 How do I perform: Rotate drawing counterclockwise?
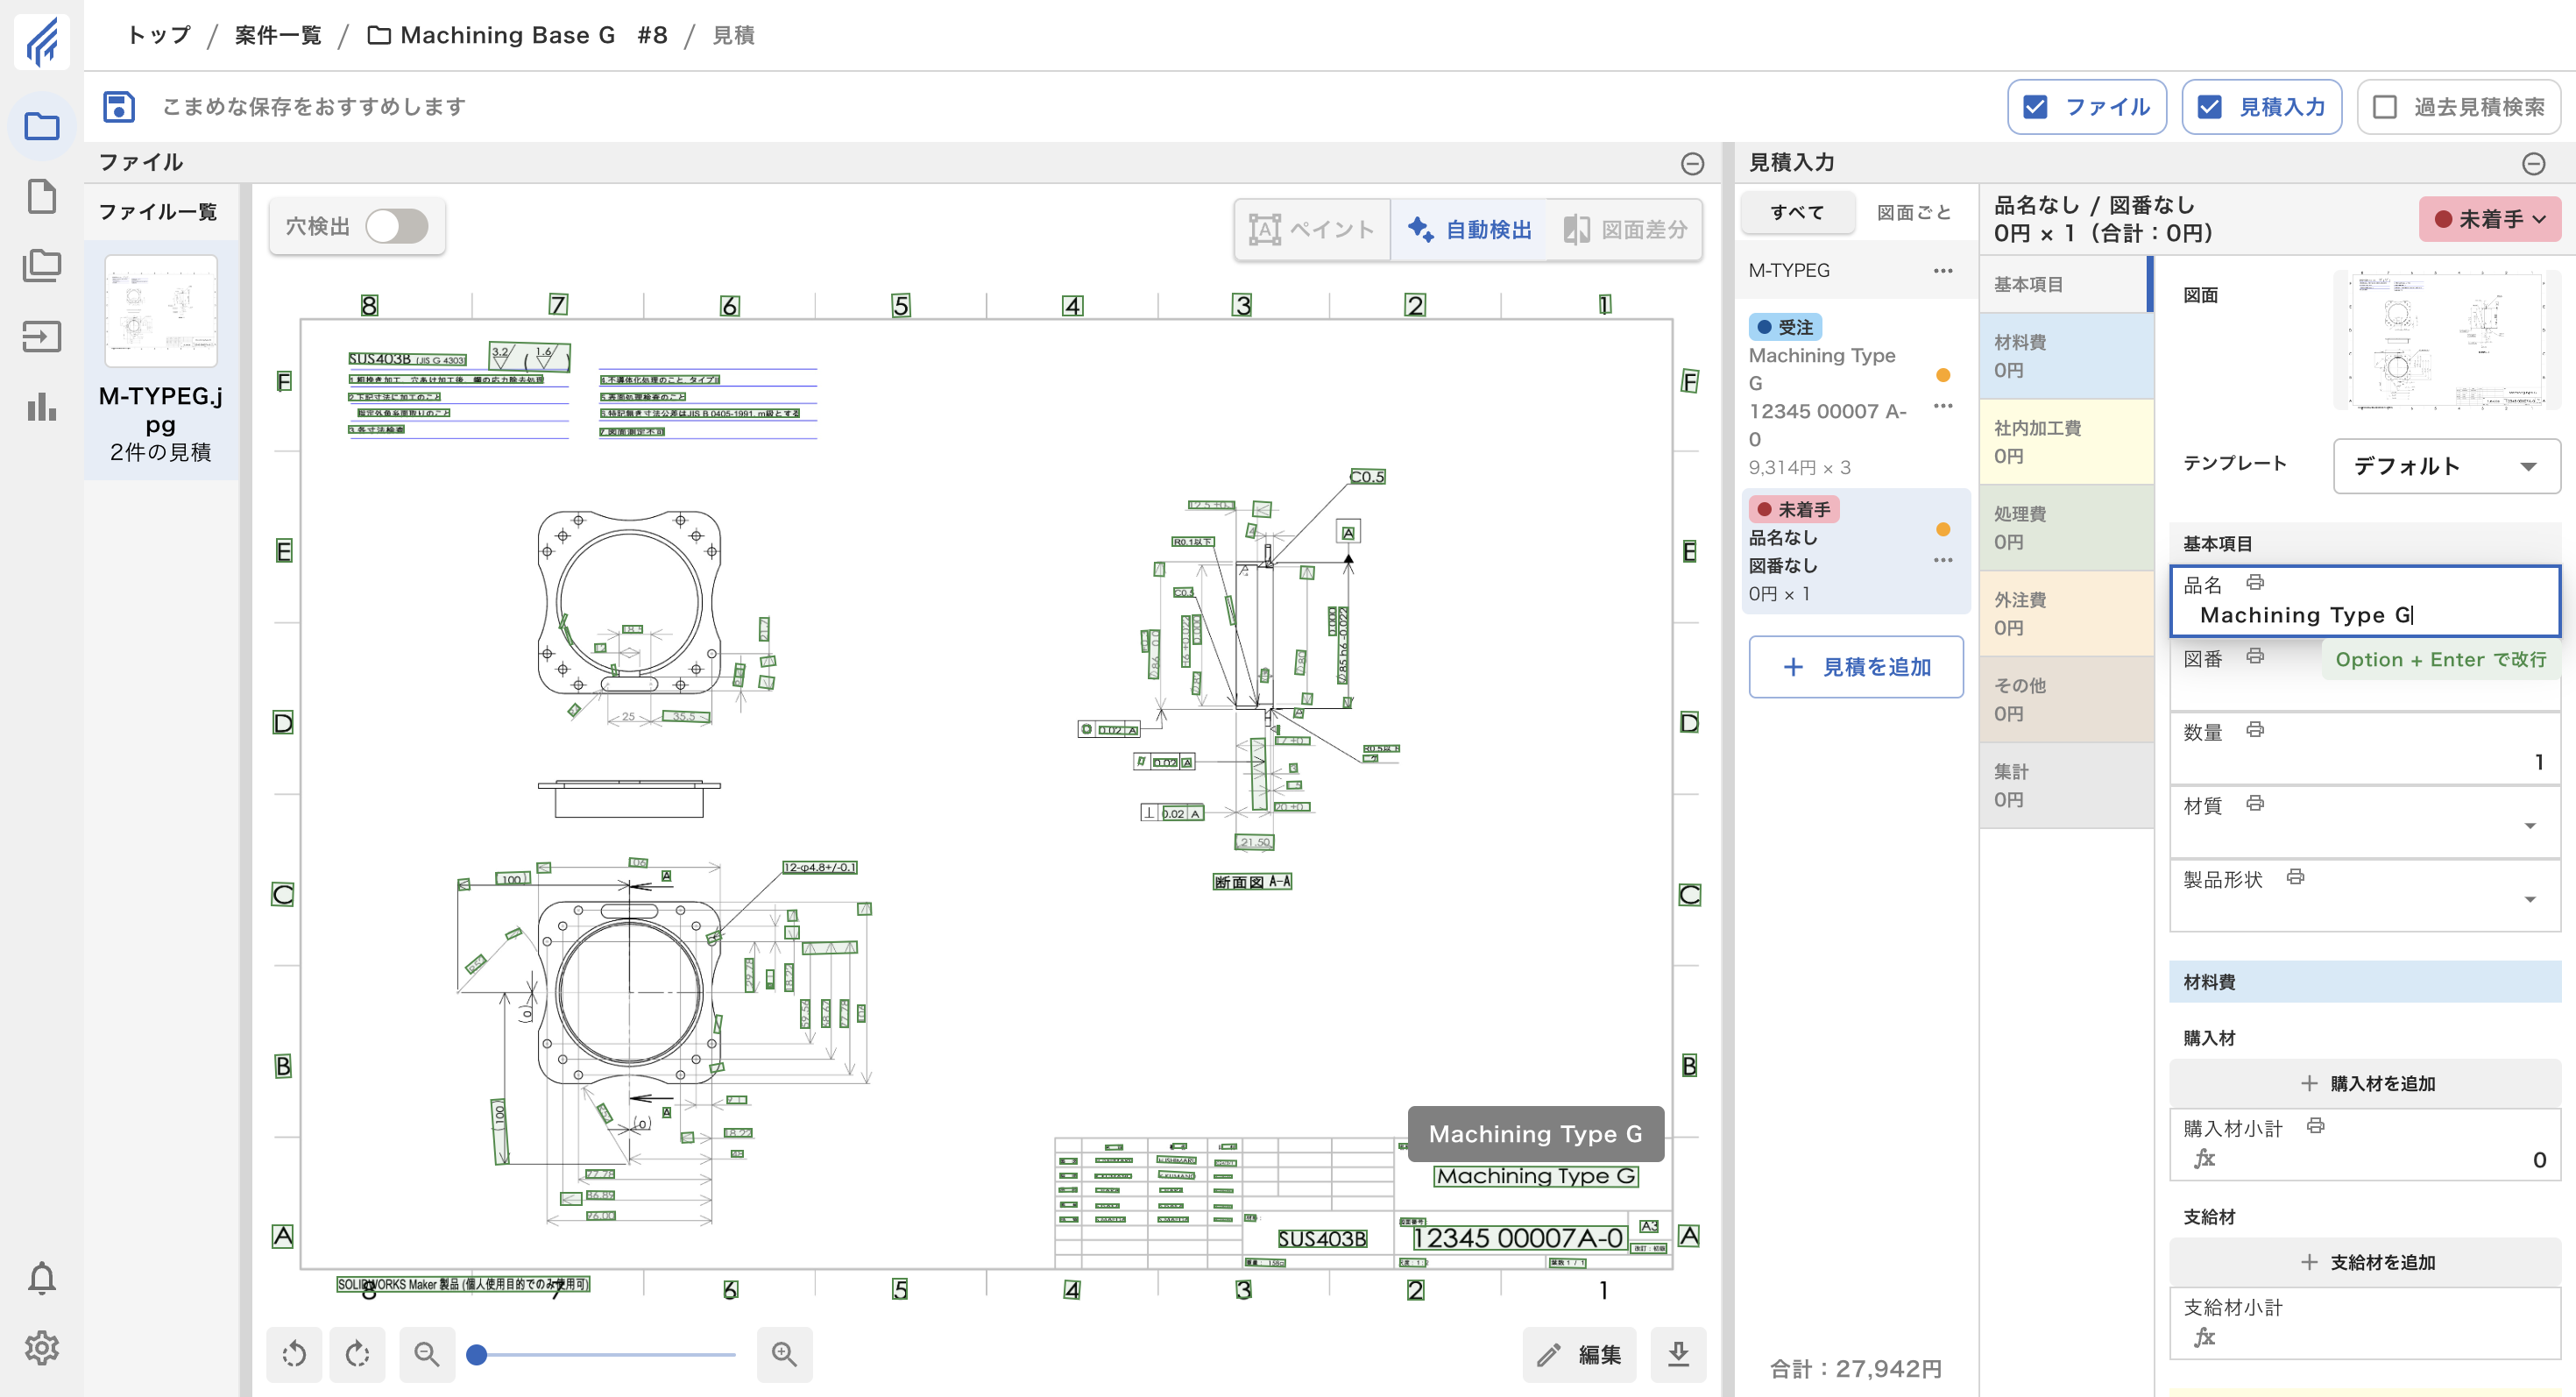(x=294, y=1354)
